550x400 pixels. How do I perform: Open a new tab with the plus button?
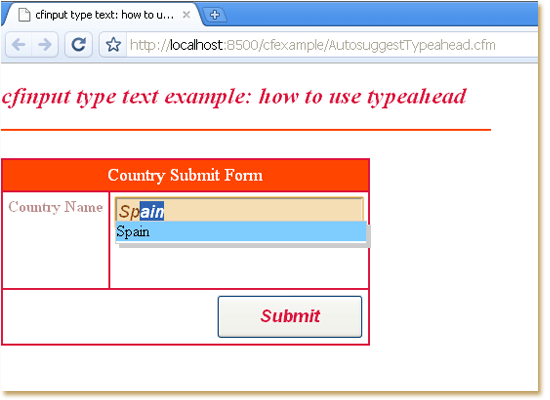point(215,15)
